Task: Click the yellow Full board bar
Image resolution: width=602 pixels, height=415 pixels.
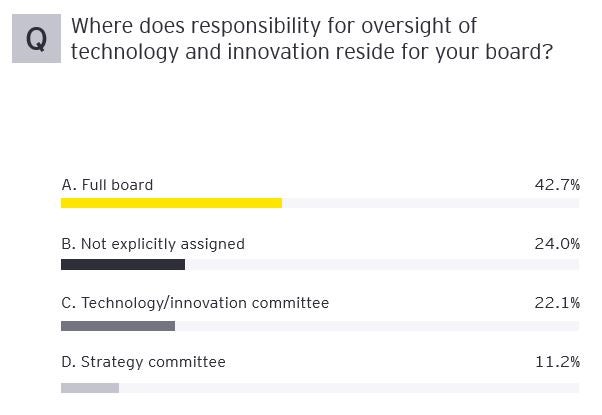Action: pos(171,203)
